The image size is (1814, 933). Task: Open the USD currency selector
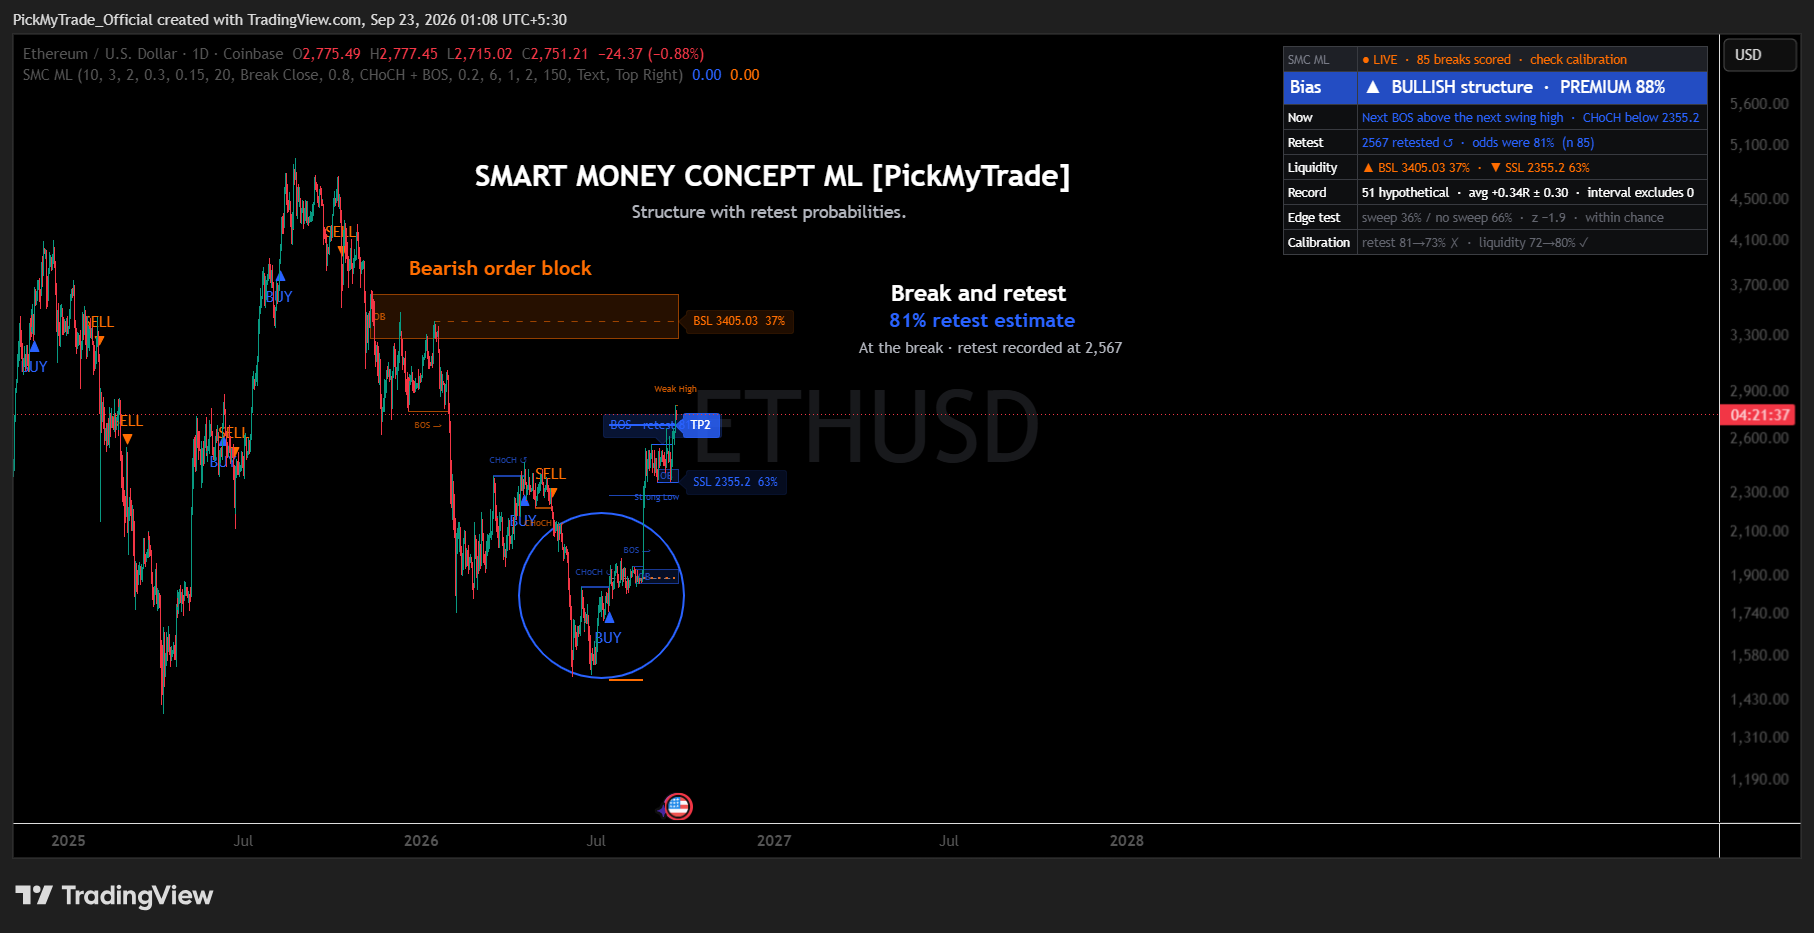(1759, 55)
